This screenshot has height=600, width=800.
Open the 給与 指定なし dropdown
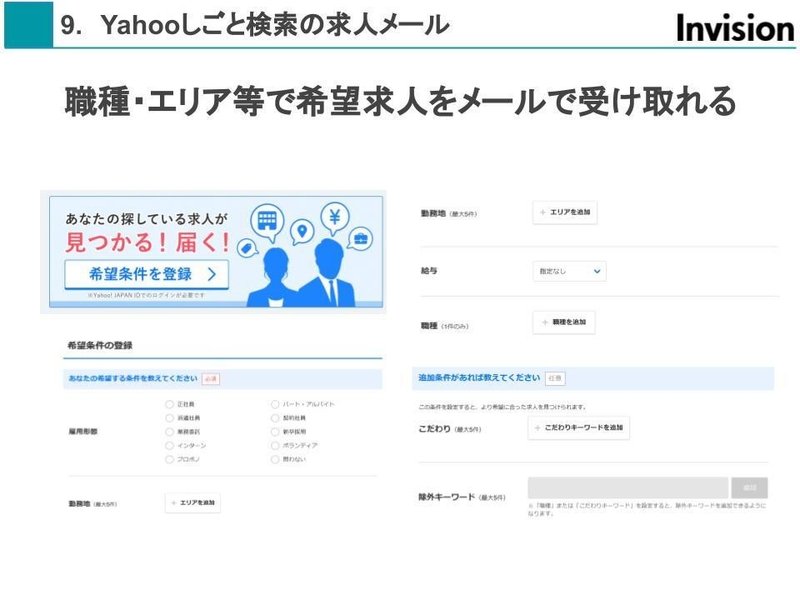(569, 271)
